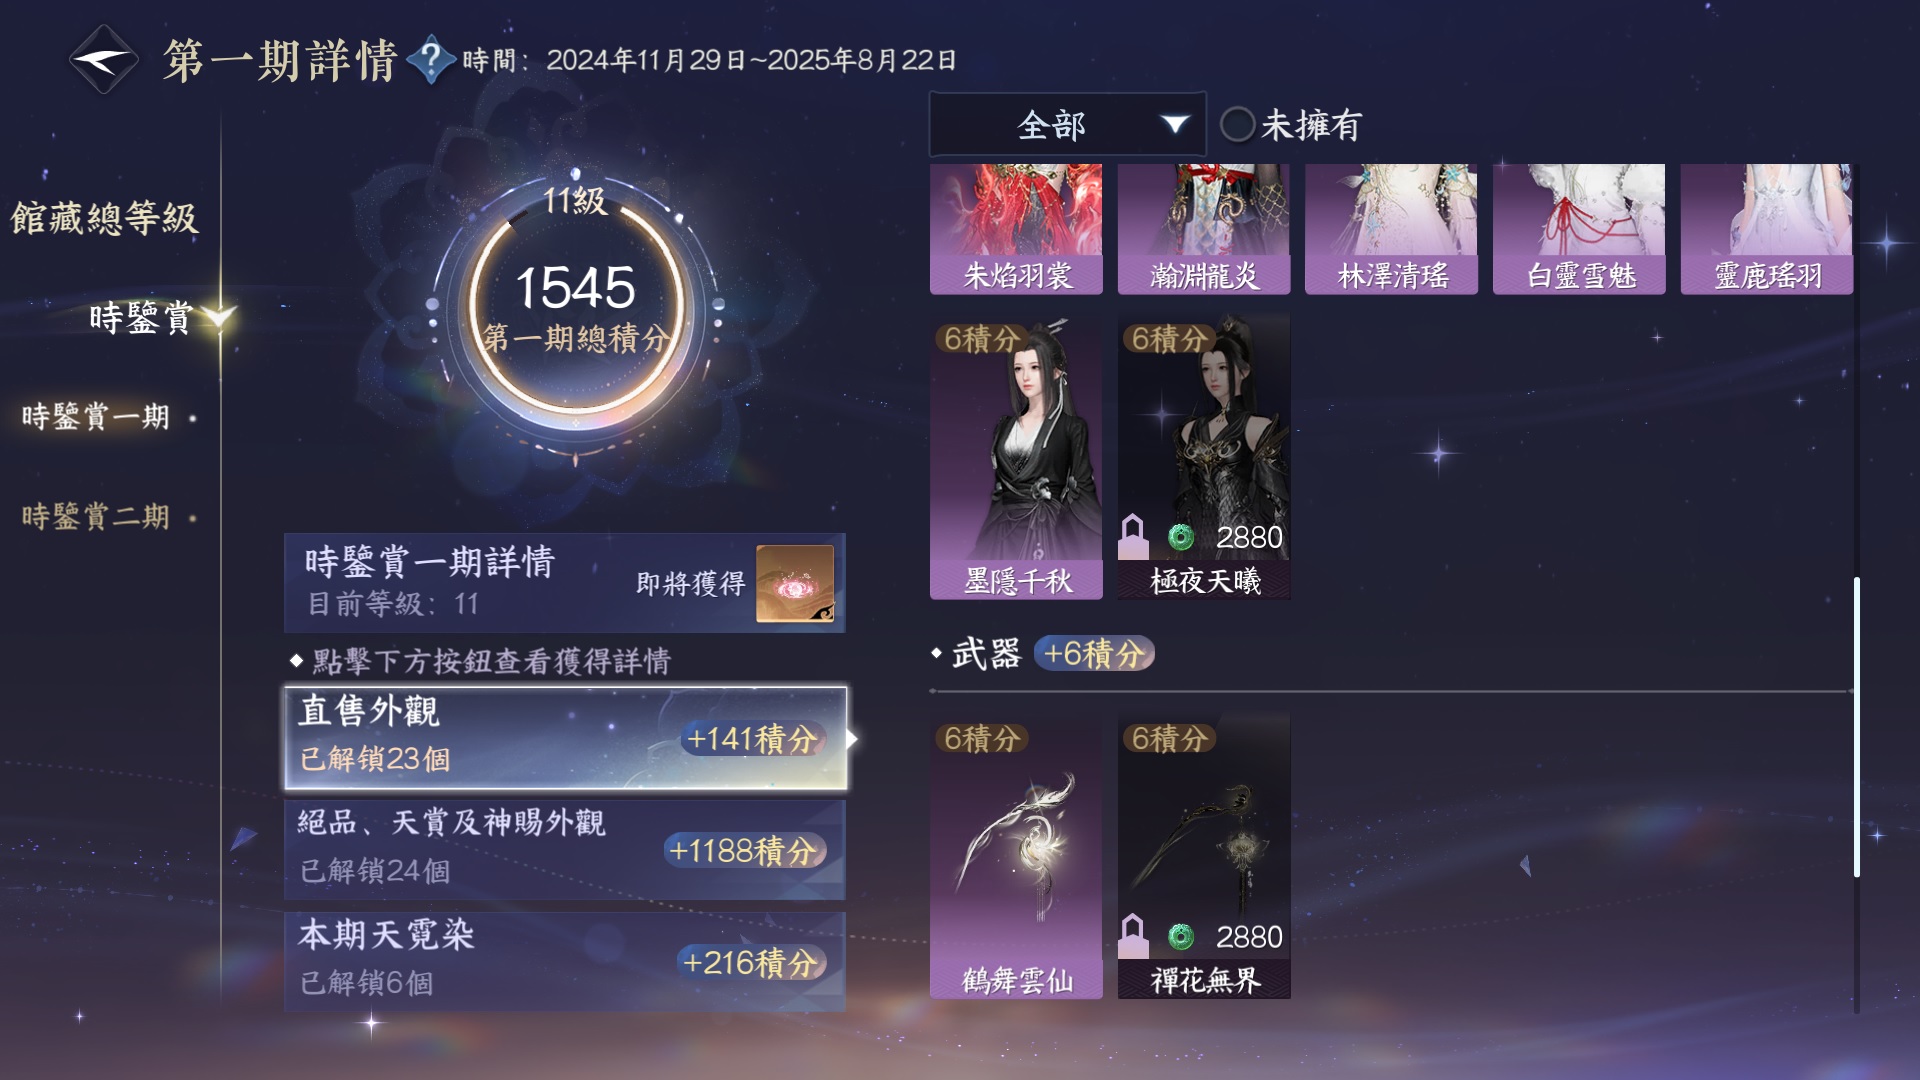The image size is (1920, 1080).
Task: Click the 1545 total points progress ring
Action: [x=575, y=304]
